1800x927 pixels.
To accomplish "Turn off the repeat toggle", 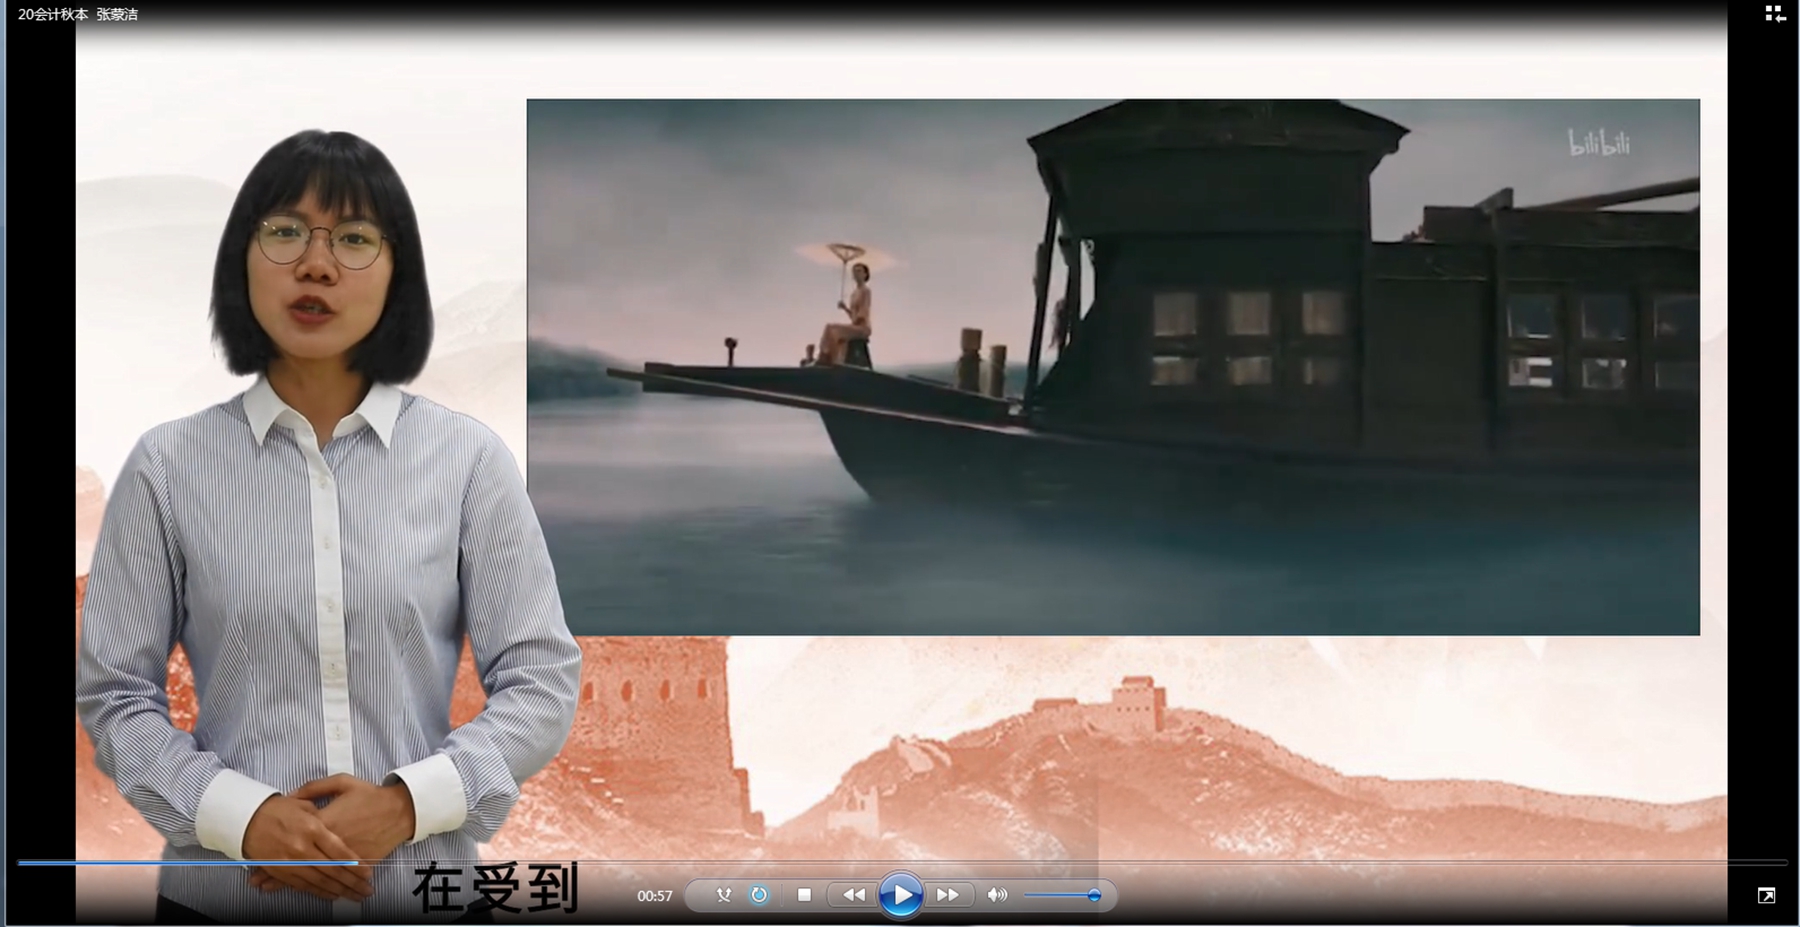I will [759, 895].
